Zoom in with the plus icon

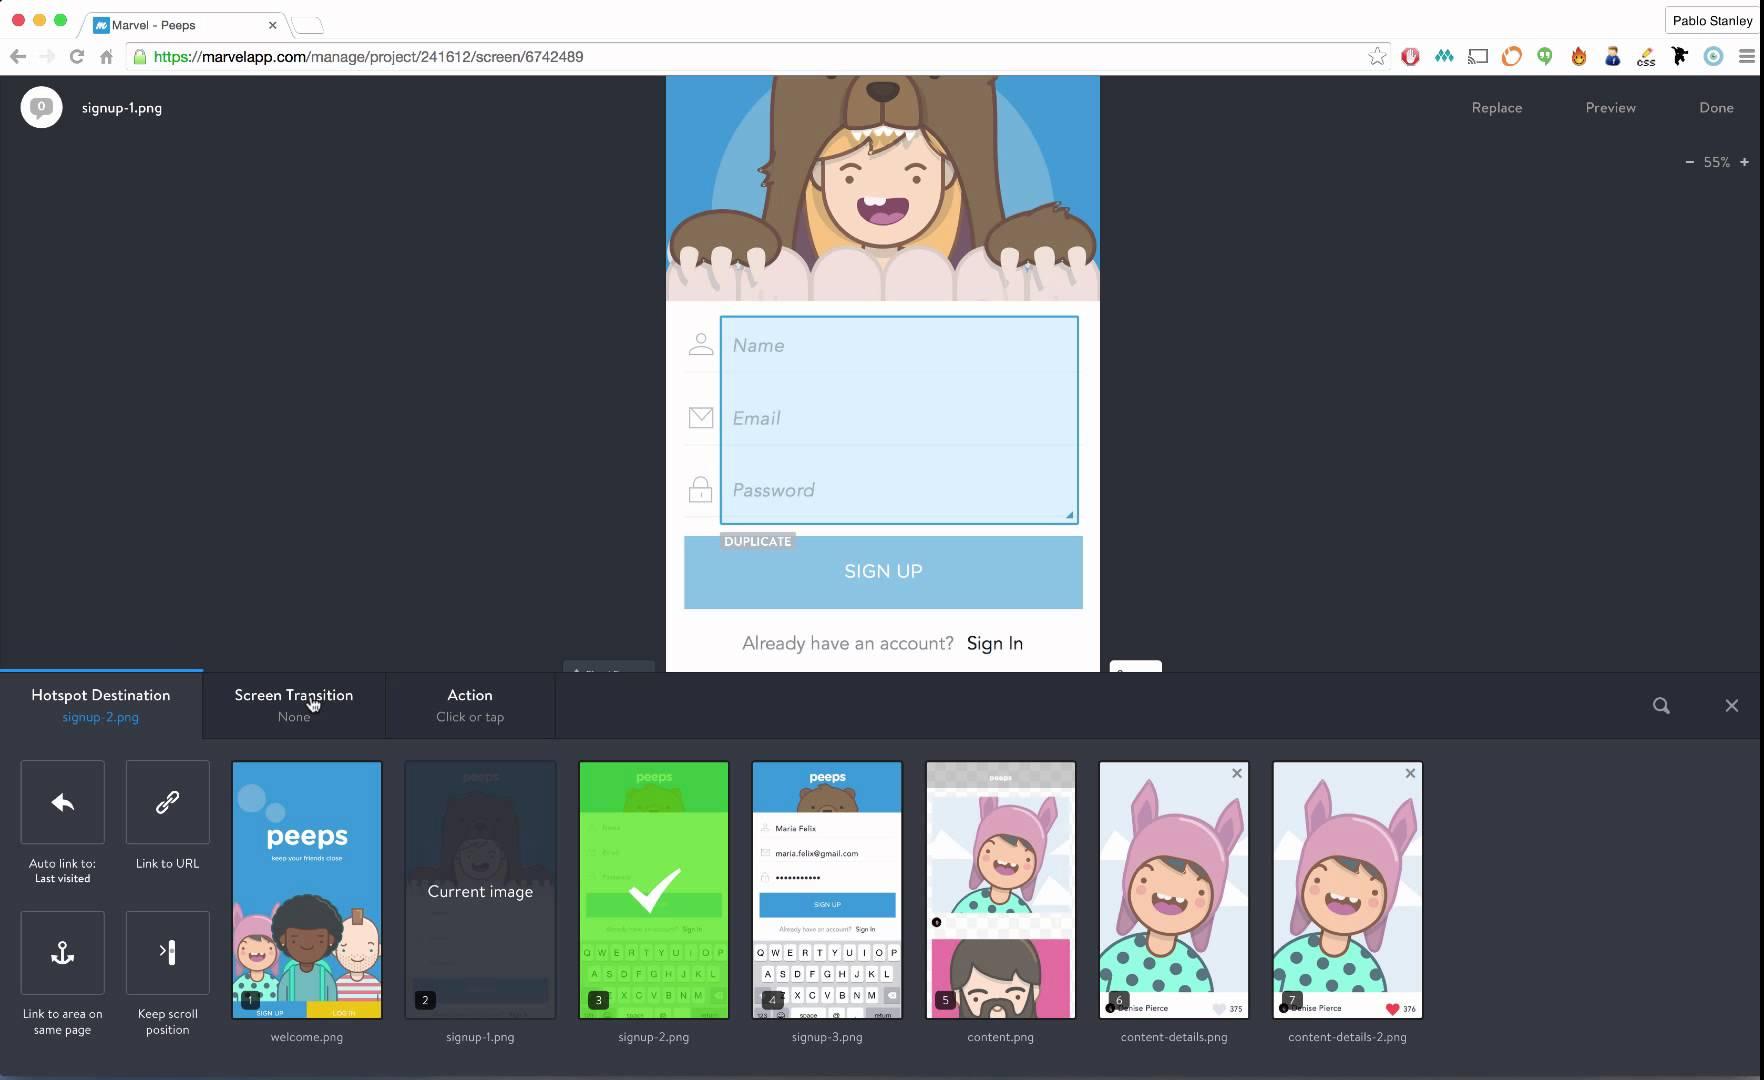[1744, 162]
